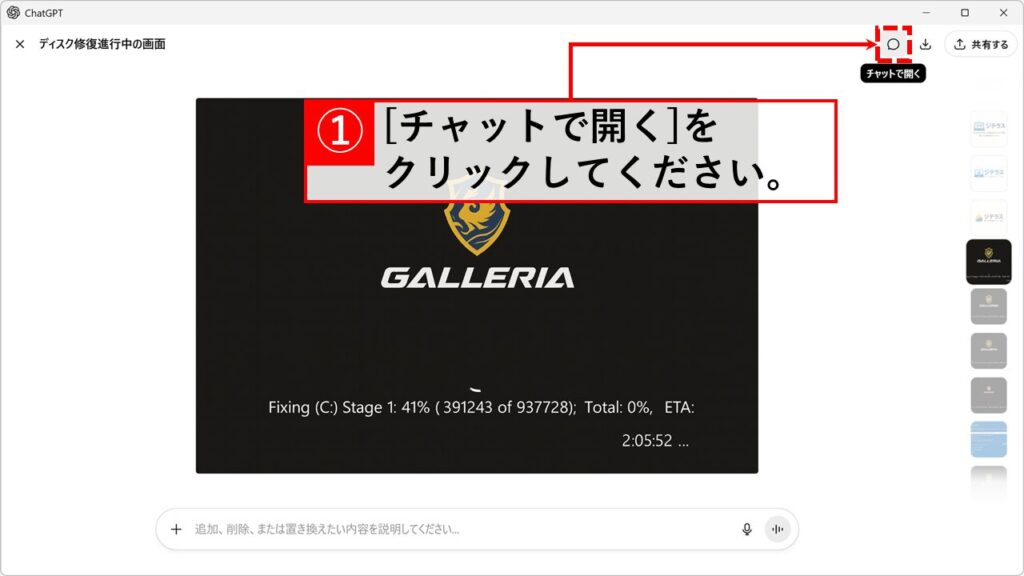Click the ディスク修復進行中の画面 title text
This screenshot has height=576, width=1024.
pos(102,44)
